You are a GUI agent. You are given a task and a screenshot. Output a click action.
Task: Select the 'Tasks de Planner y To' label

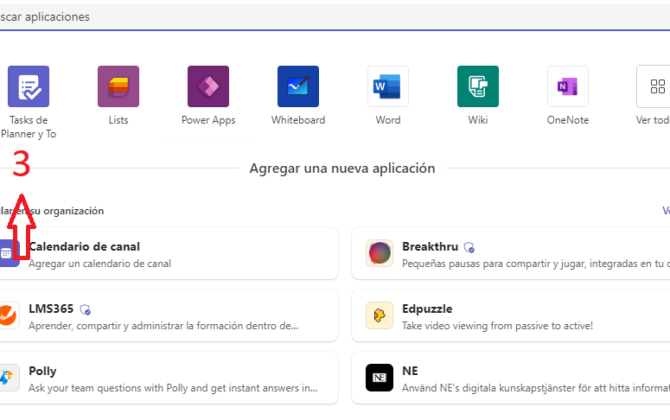tap(28, 127)
